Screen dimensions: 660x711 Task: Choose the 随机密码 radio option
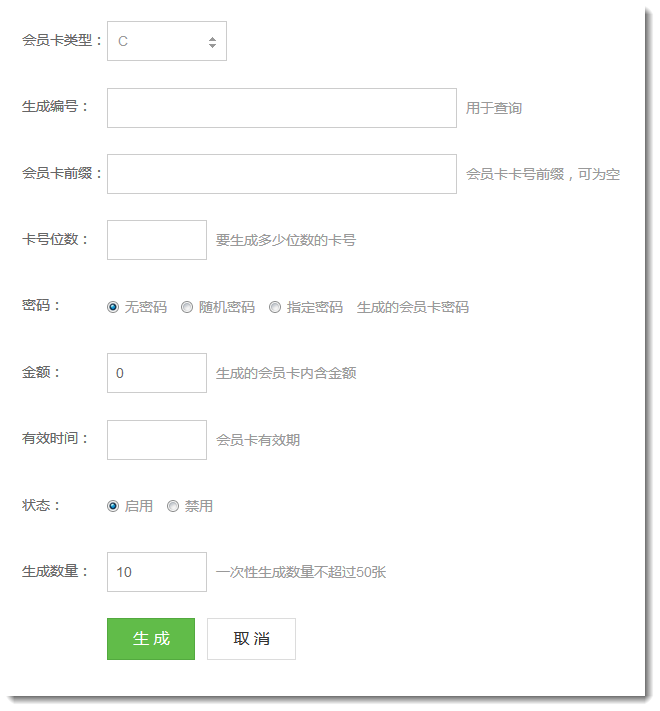tap(187, 307)
